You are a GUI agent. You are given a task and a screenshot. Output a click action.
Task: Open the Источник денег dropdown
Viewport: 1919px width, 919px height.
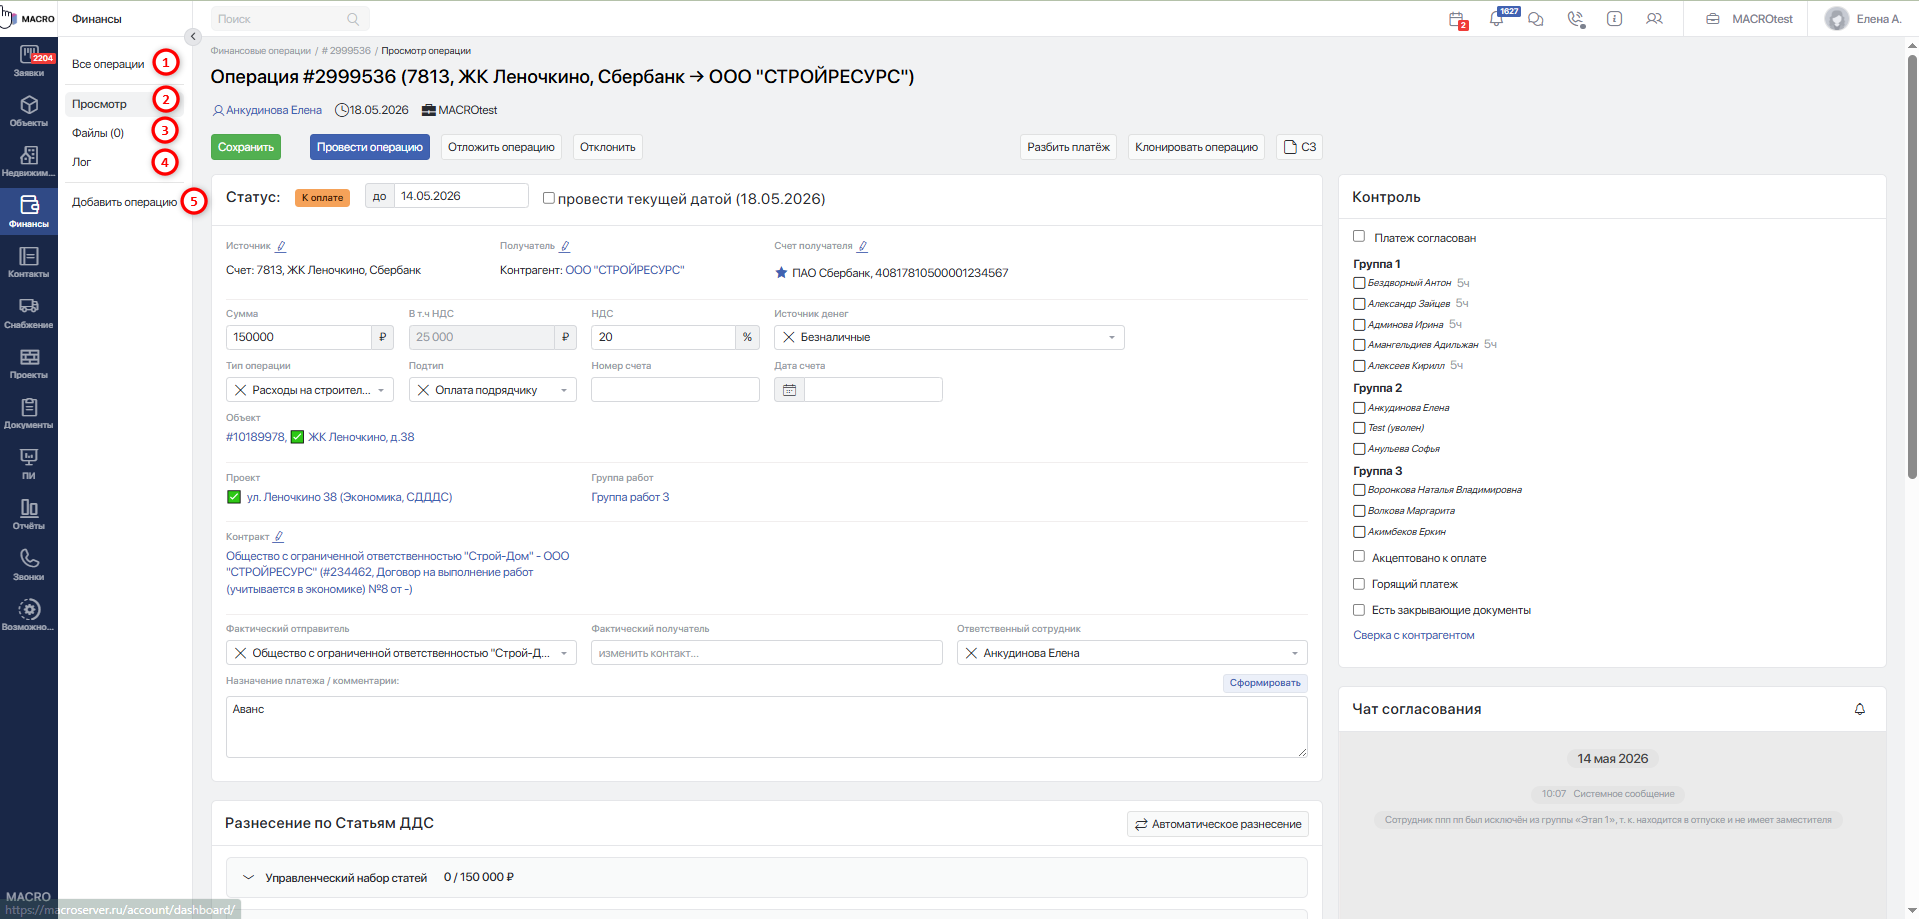click(949, 337)
